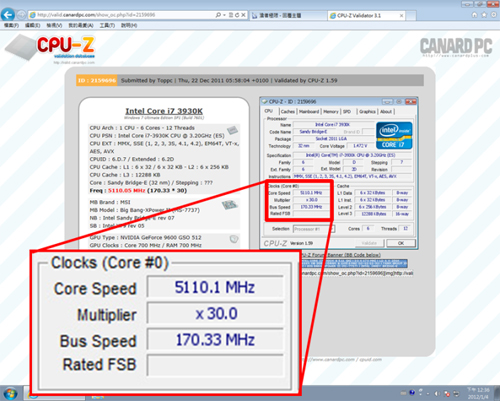Screen dimensions: 500x401
Task: Click the browser forward arrow button
Action: [21, 15]
